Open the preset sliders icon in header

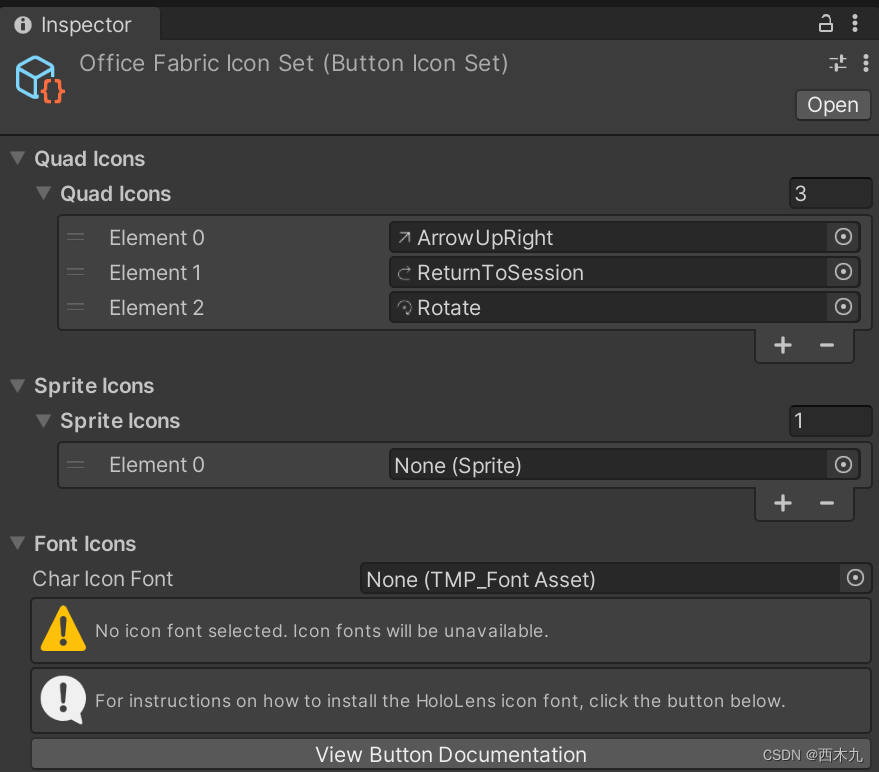(x=838, y=63)
